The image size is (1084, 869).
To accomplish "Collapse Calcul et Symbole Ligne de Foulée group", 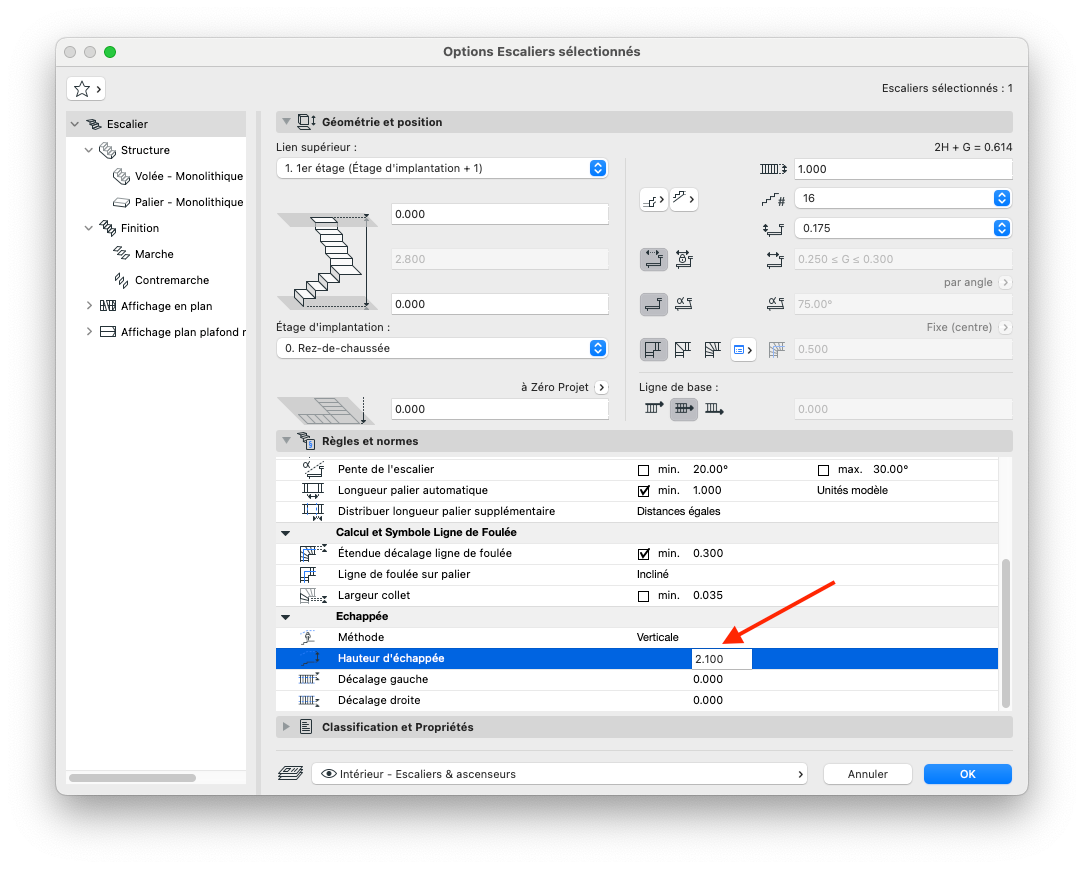I will (286, 533).
